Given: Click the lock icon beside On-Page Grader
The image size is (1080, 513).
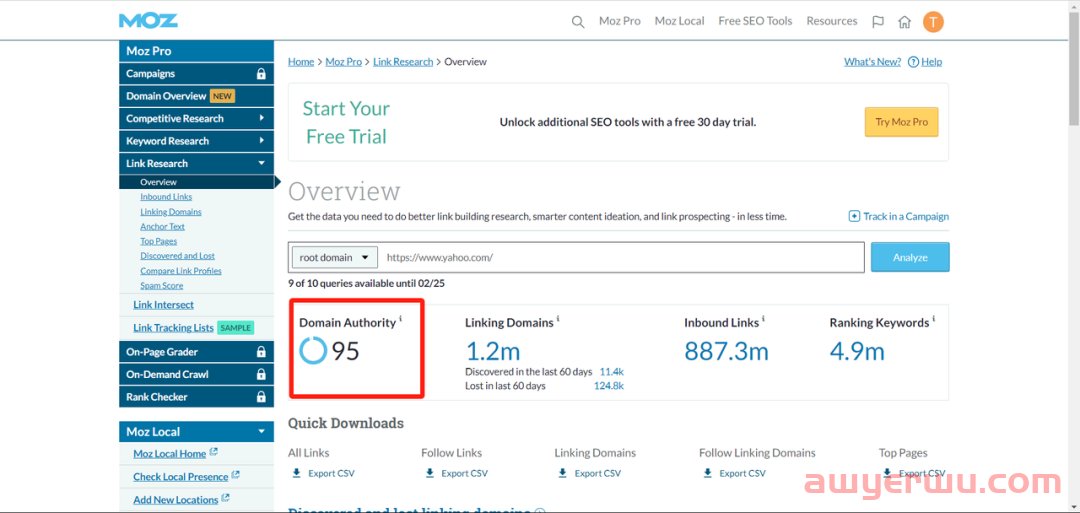Looking at the screenshot, I should coord(261,352).
